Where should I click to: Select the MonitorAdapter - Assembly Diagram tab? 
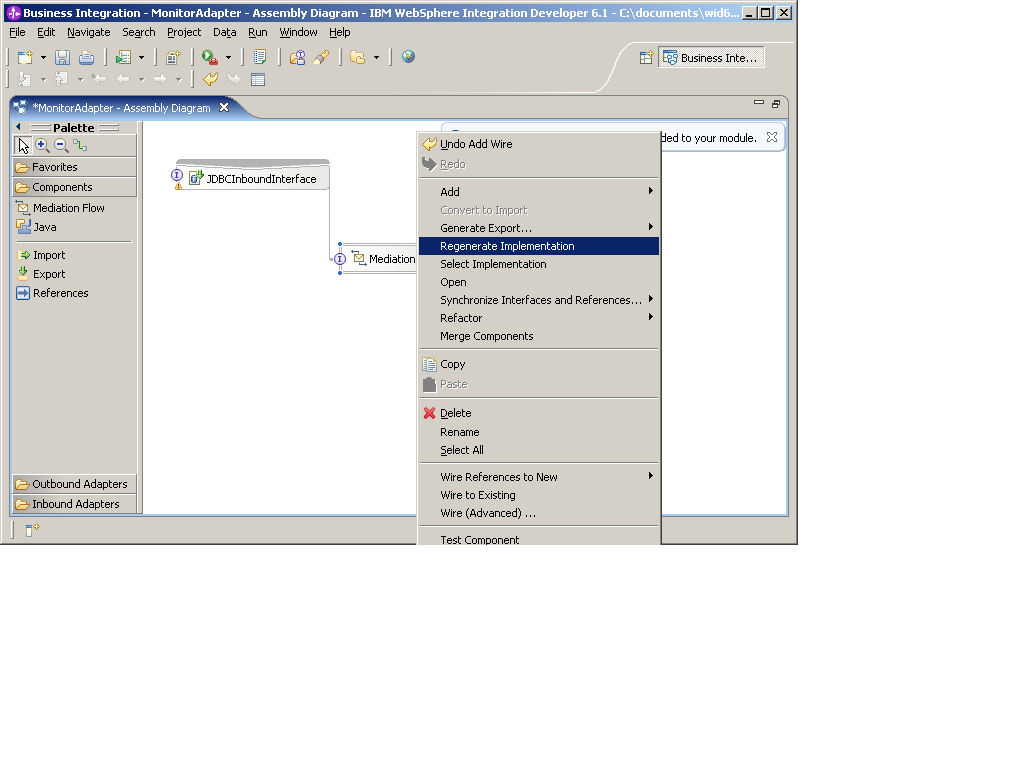click(x=121, y=108)
